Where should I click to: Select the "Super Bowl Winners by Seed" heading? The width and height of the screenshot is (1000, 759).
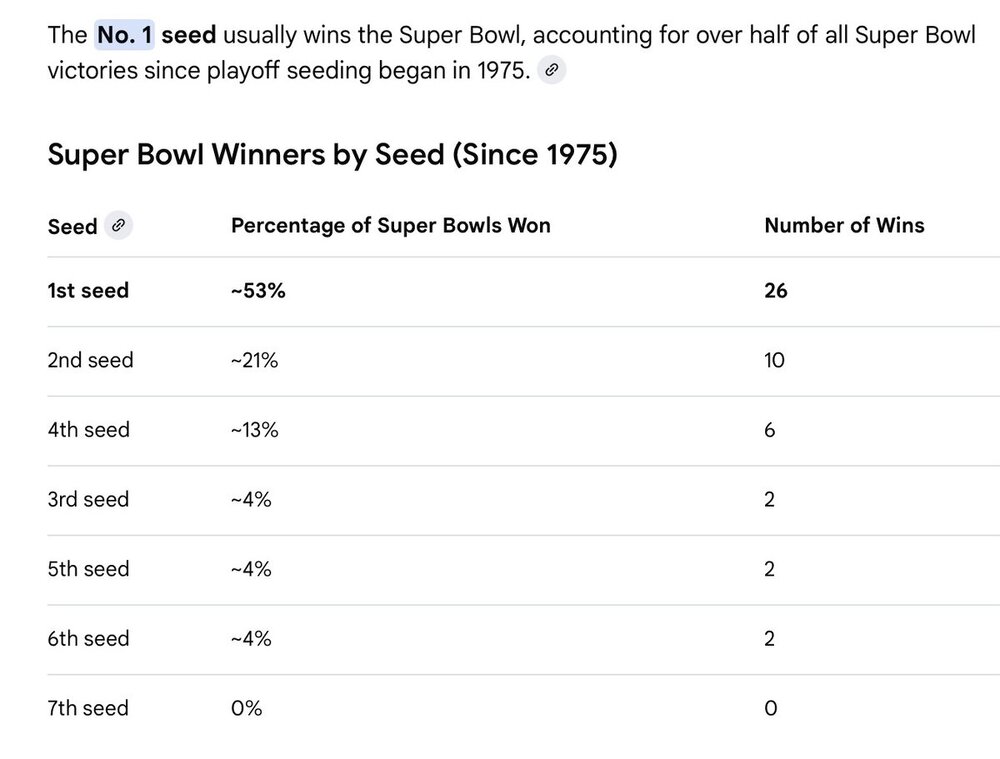click(x=332, y=155)
